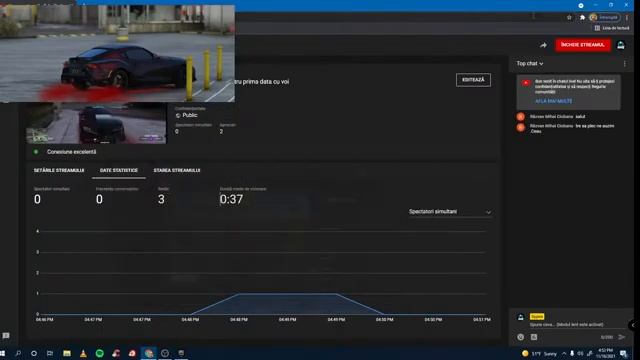Open the notification center icon
This screenshot has width=640, height=360.
tap(623, 353)
